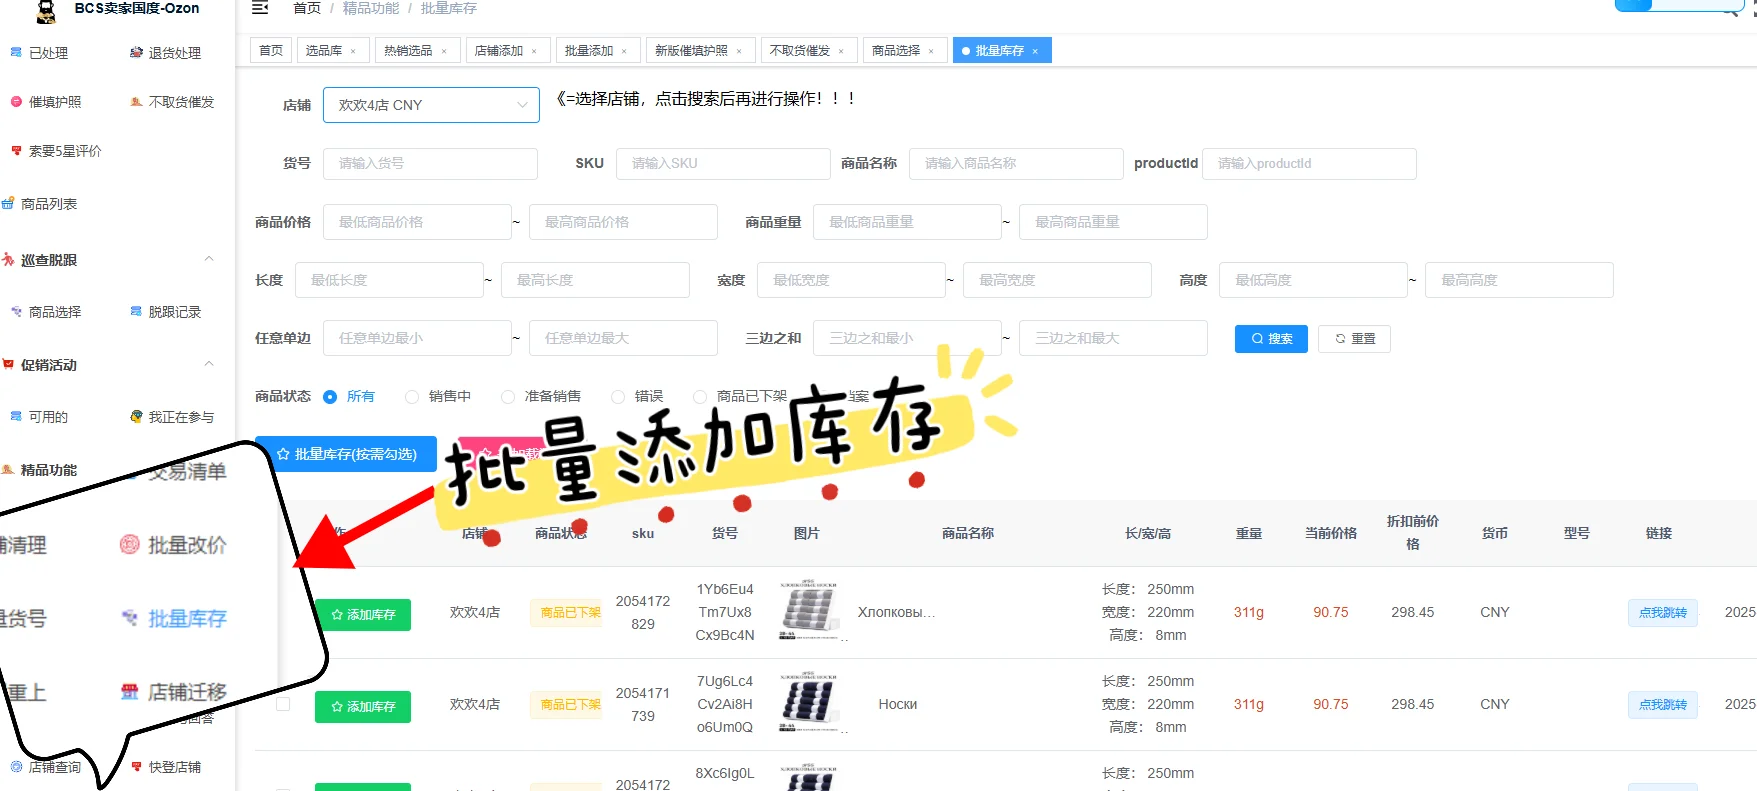Open product thumbnail in Носки row
The image size is (1757, 791).
click(x=808, y=702)
